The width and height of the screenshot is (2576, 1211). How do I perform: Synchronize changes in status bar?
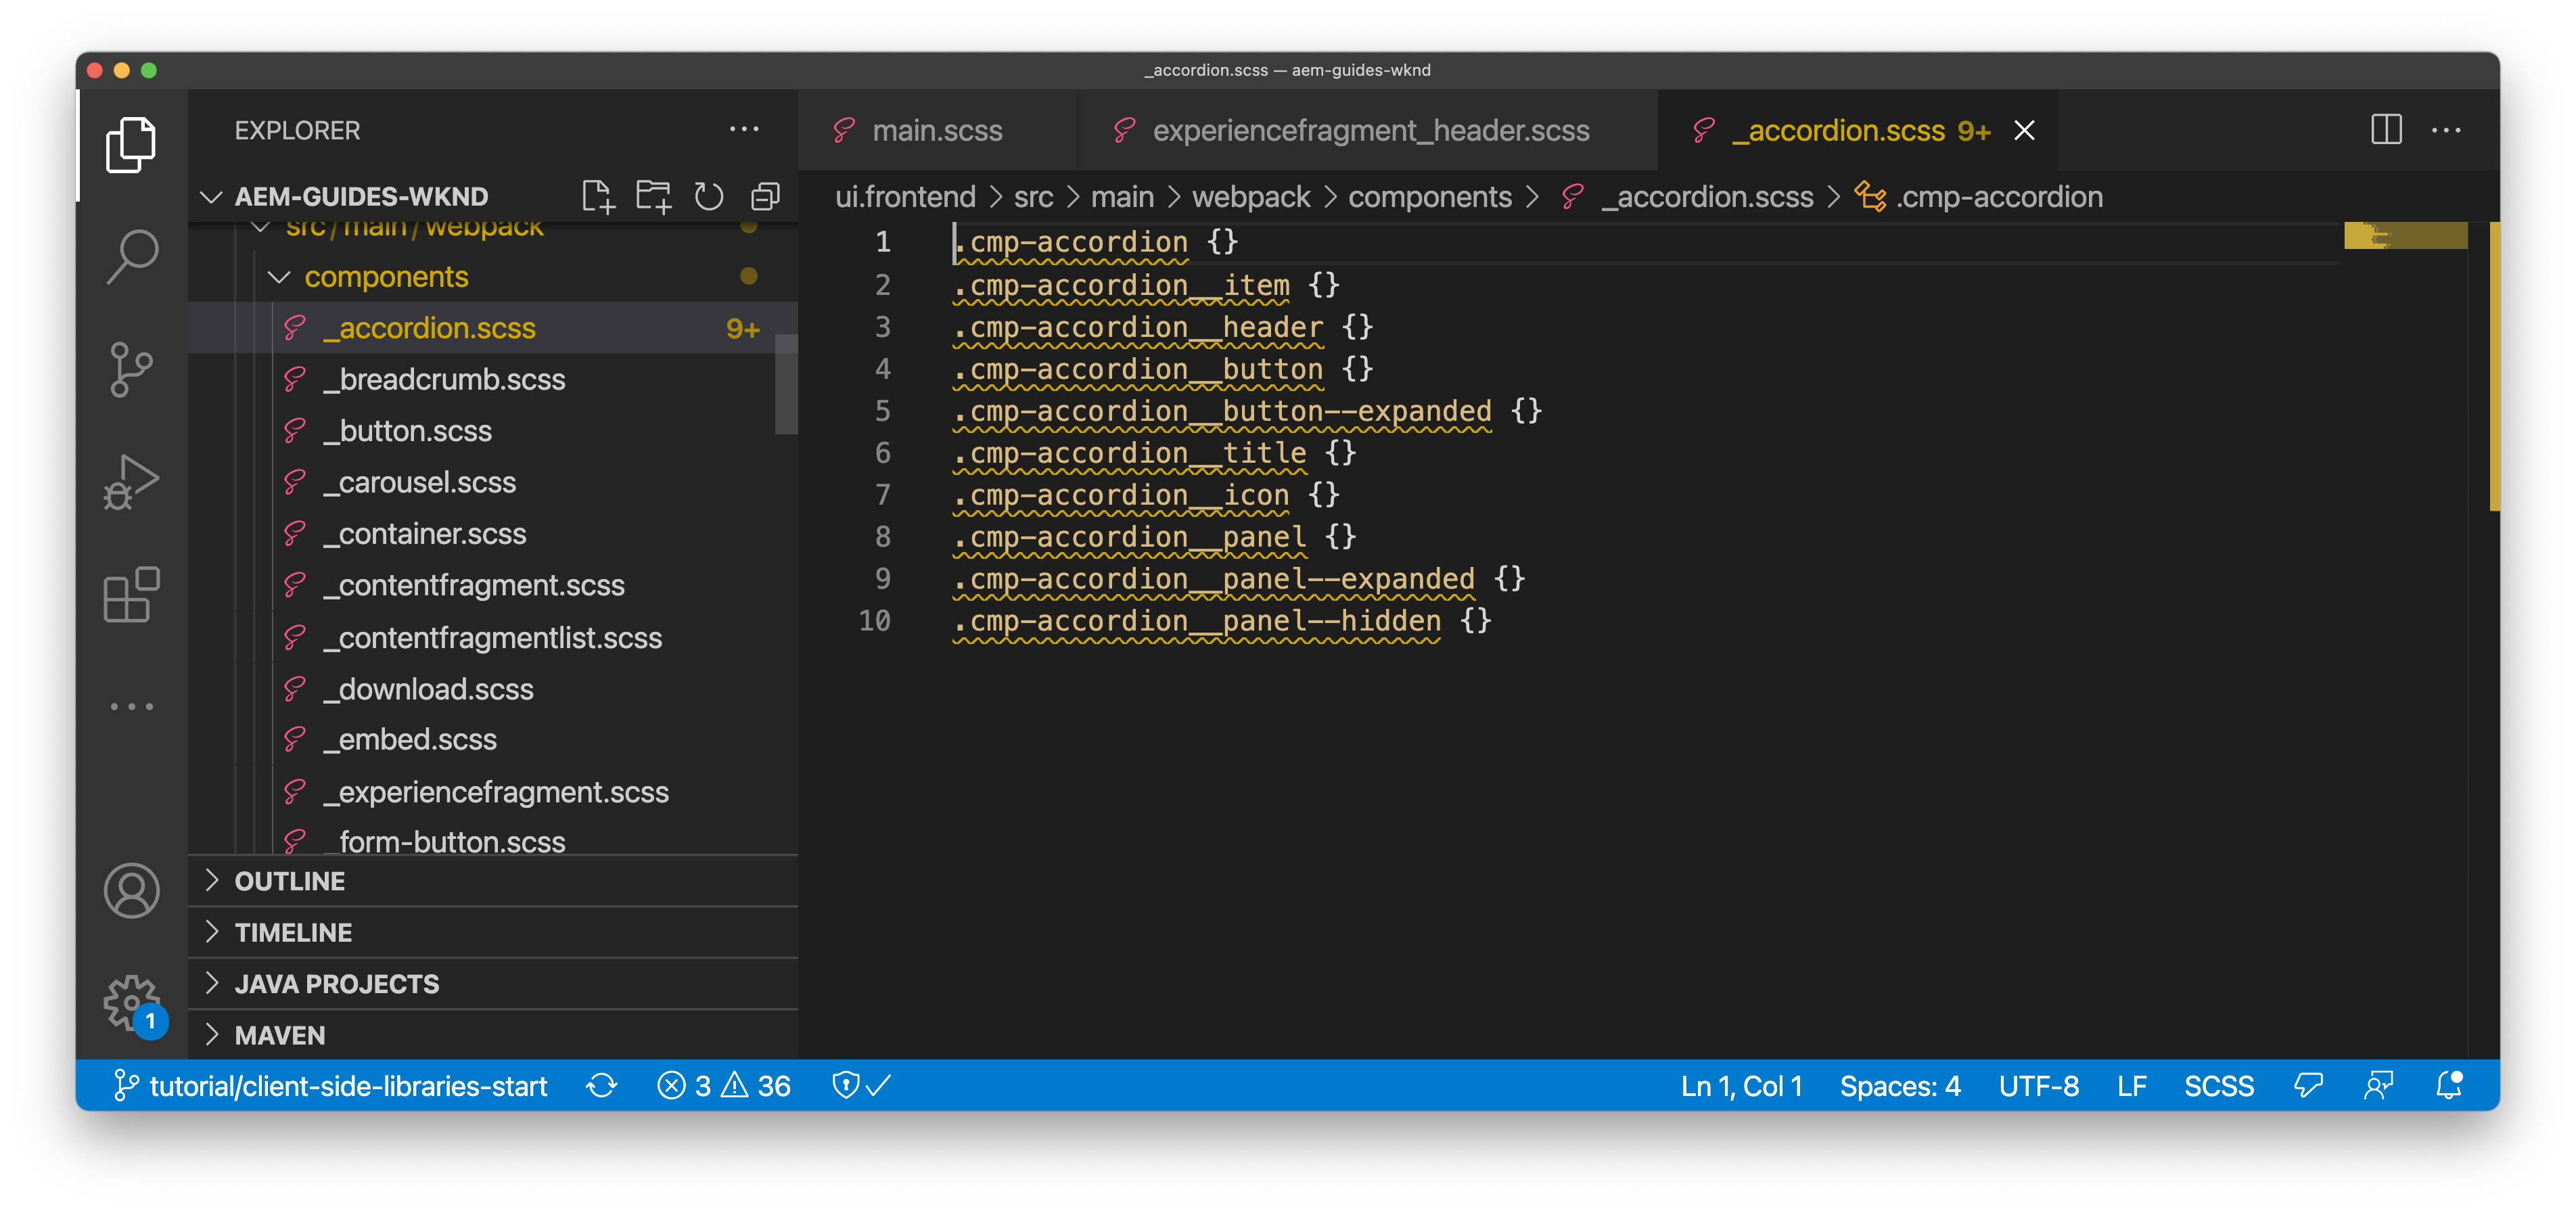602,1086
